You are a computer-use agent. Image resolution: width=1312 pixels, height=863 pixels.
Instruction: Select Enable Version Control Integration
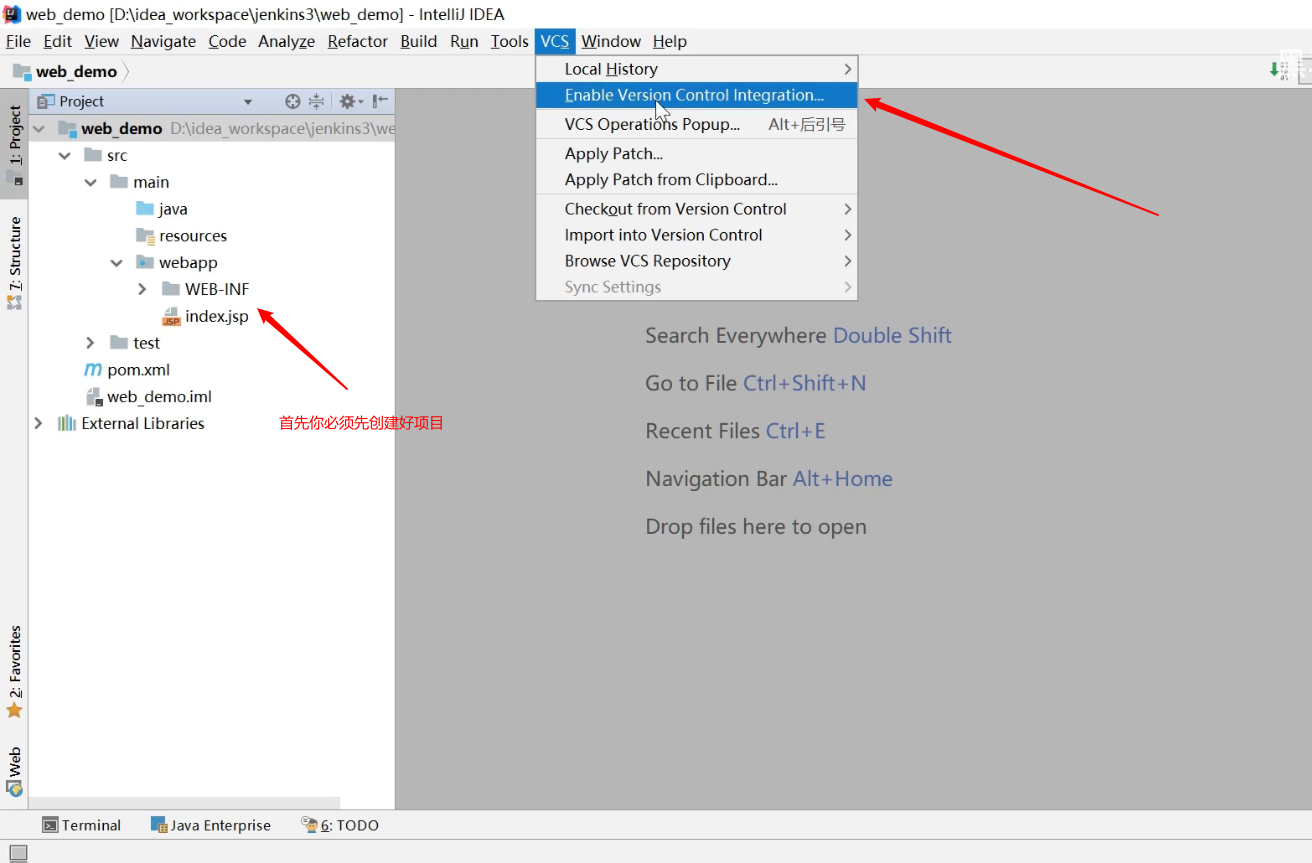click(697, 95)
